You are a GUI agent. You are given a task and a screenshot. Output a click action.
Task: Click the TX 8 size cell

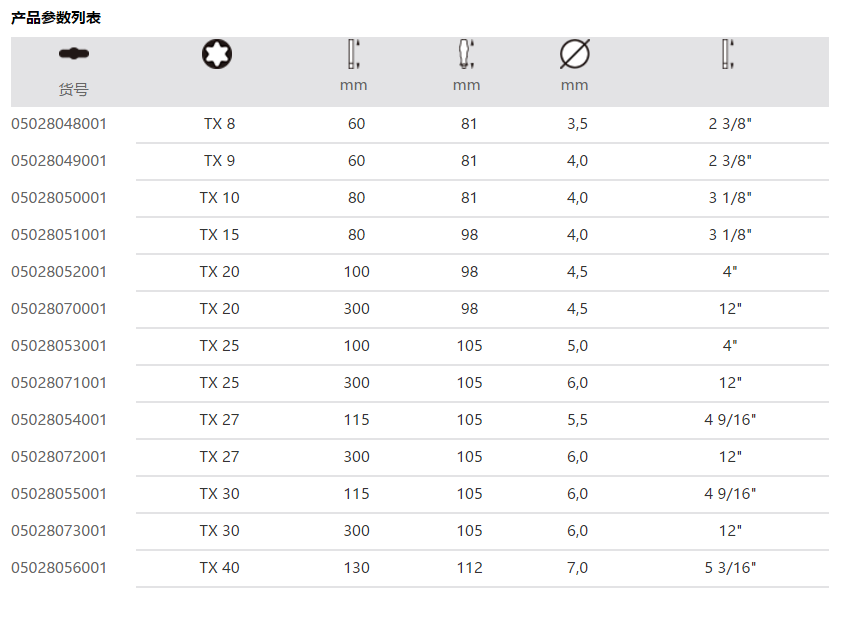220,124
